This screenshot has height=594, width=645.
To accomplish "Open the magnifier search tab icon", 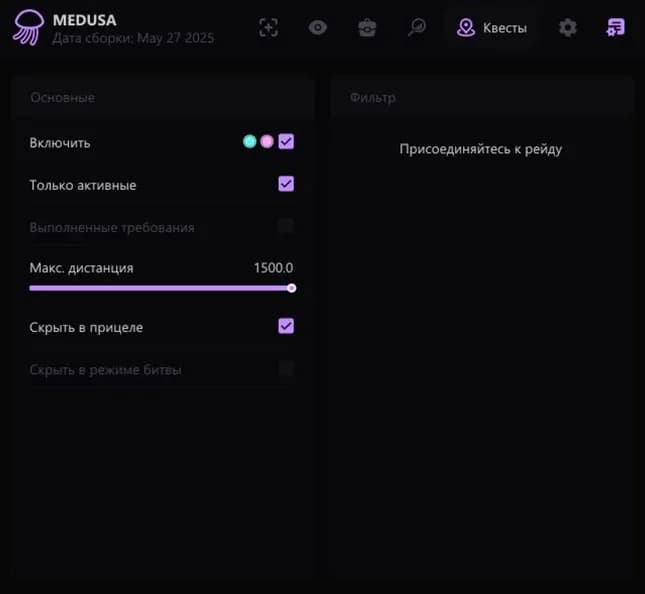I will tap(417, 28).
